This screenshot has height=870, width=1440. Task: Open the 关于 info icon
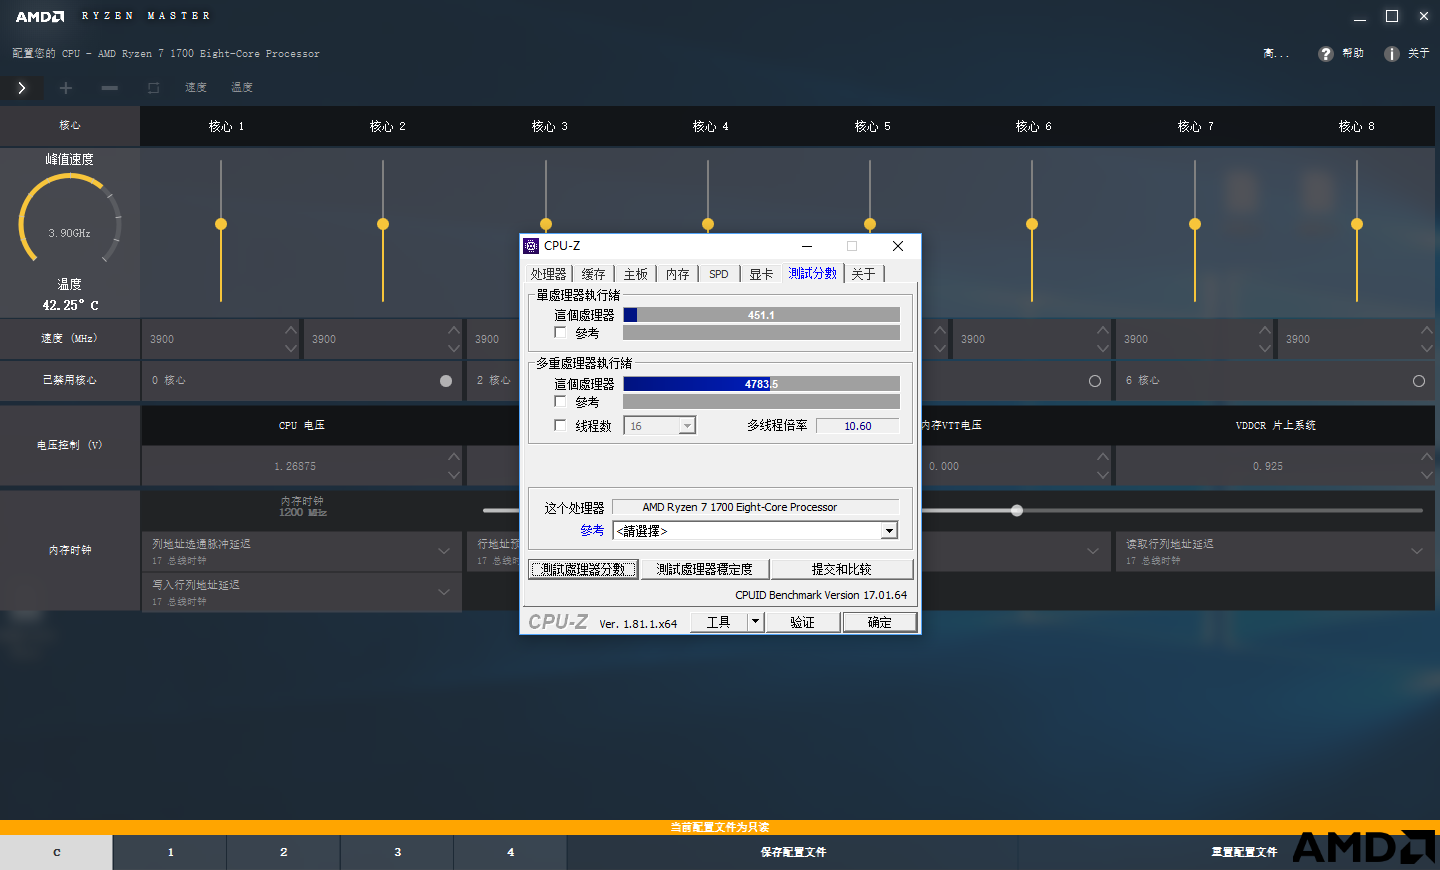point(1392,54)
